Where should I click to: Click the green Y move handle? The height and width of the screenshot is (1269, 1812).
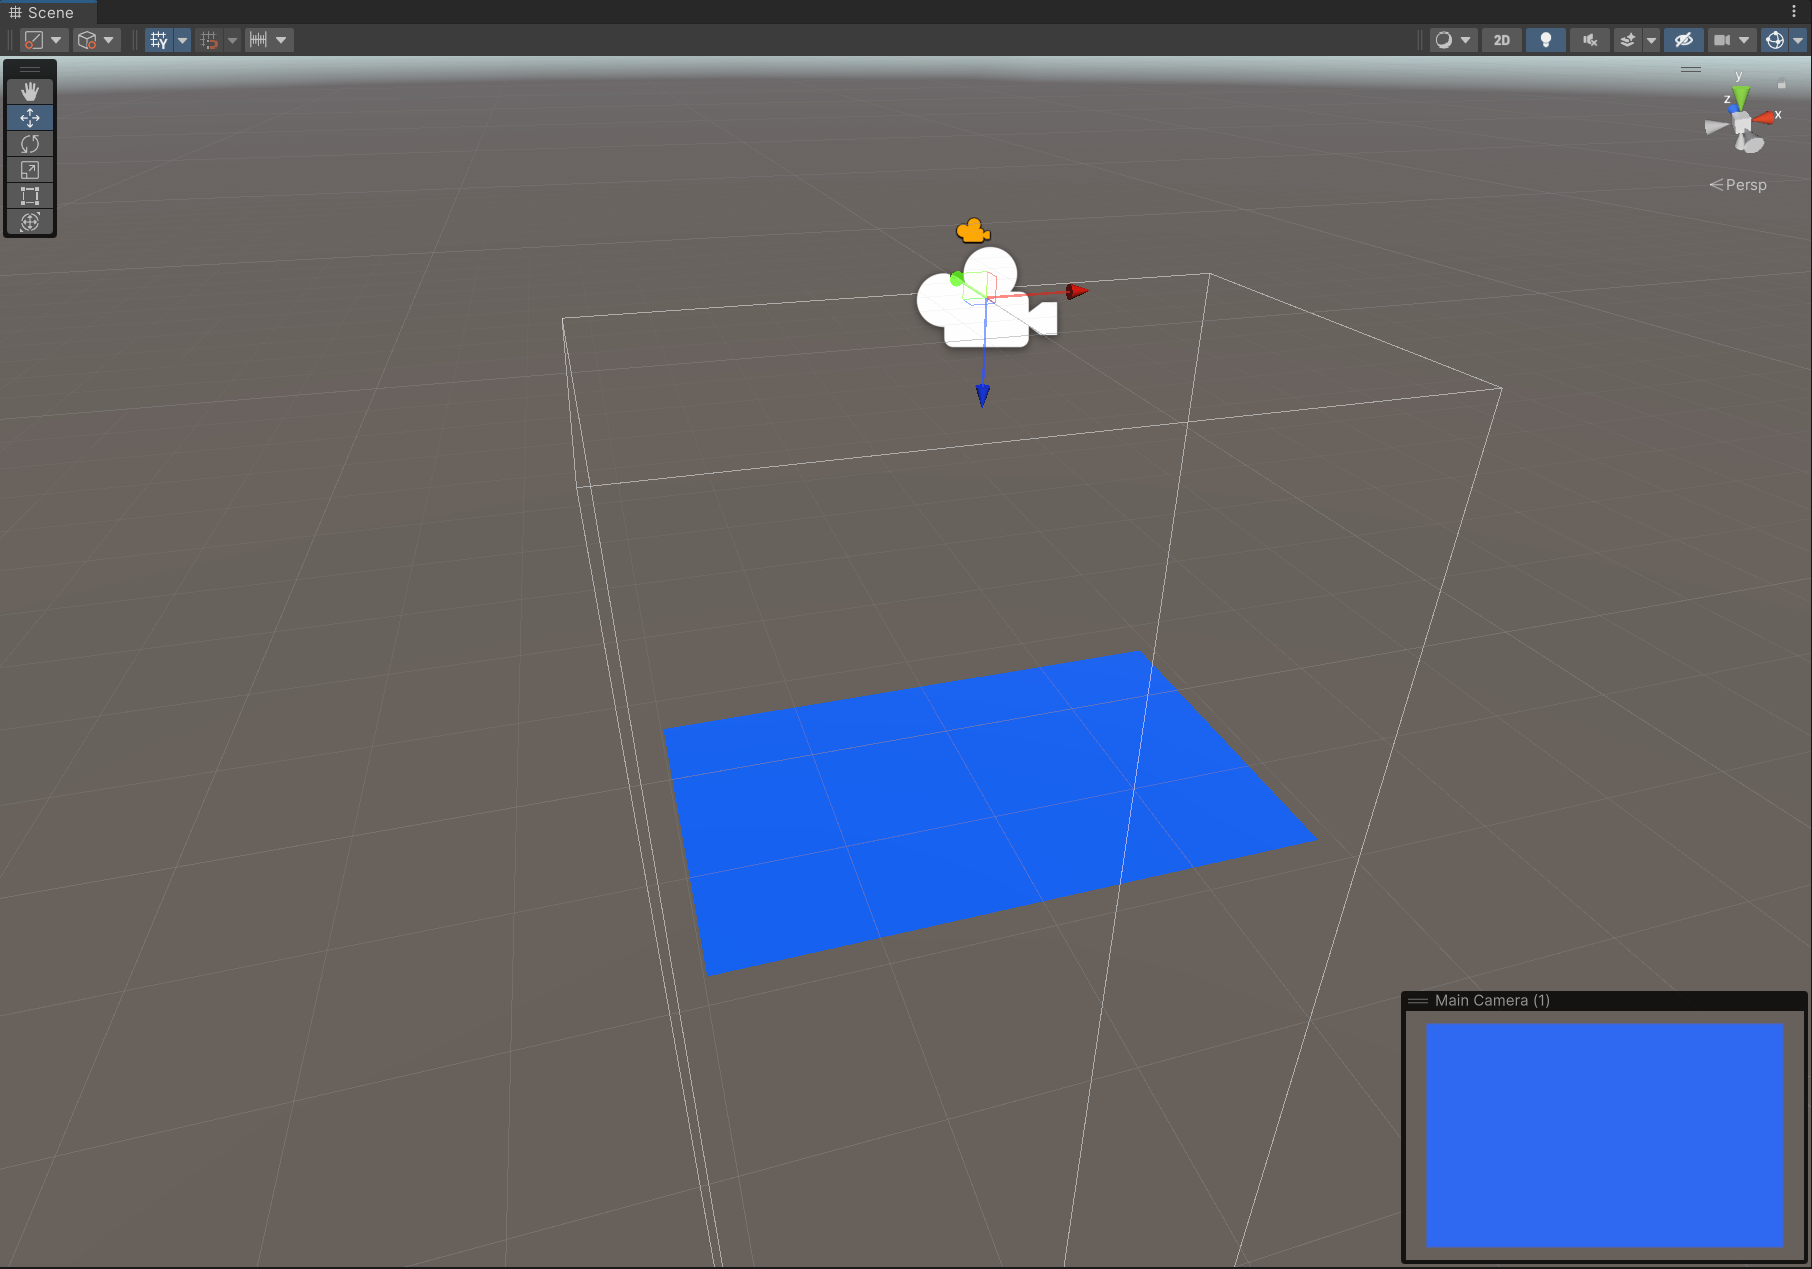957,278
